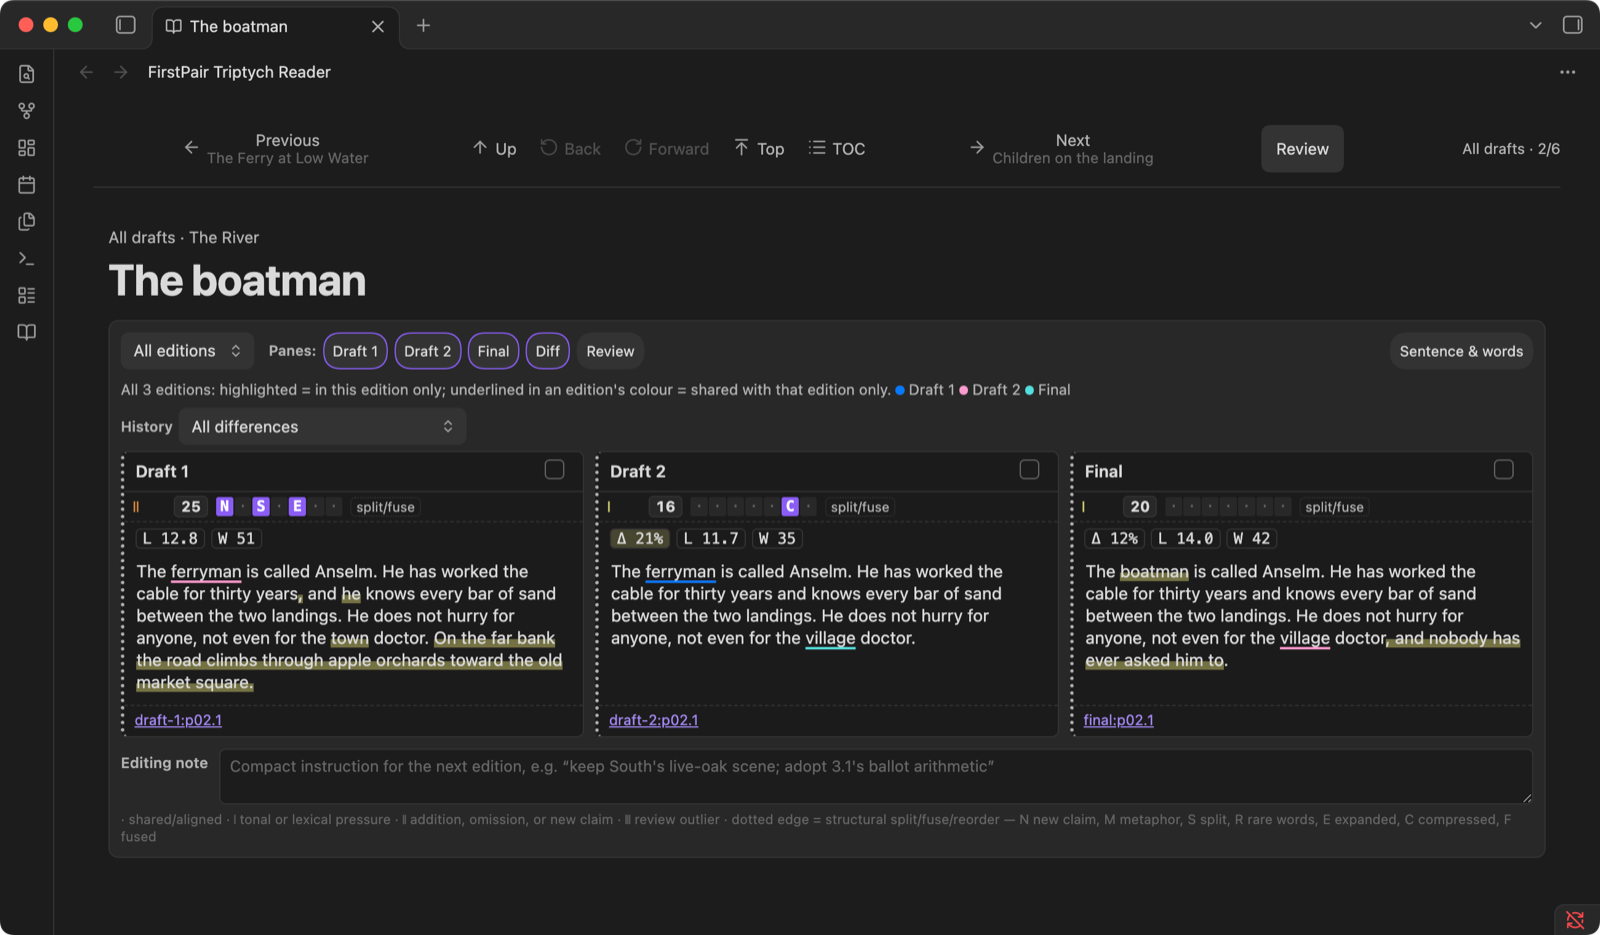Screen dimensions: 1600x935
Task: Open the list layout icon in sidebar
Action: pyautogui.click(x=27, y=295)
